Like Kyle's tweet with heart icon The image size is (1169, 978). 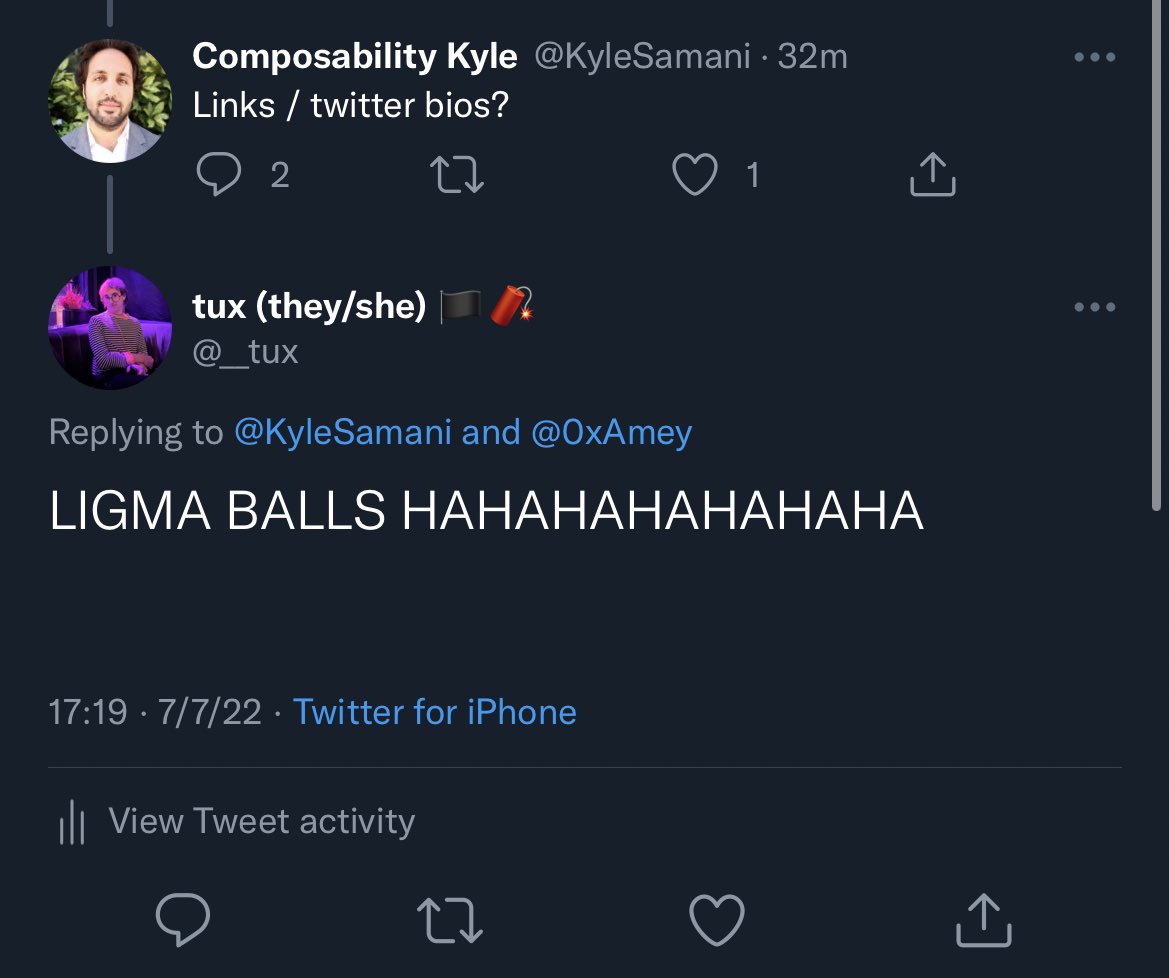pos(695,174)
